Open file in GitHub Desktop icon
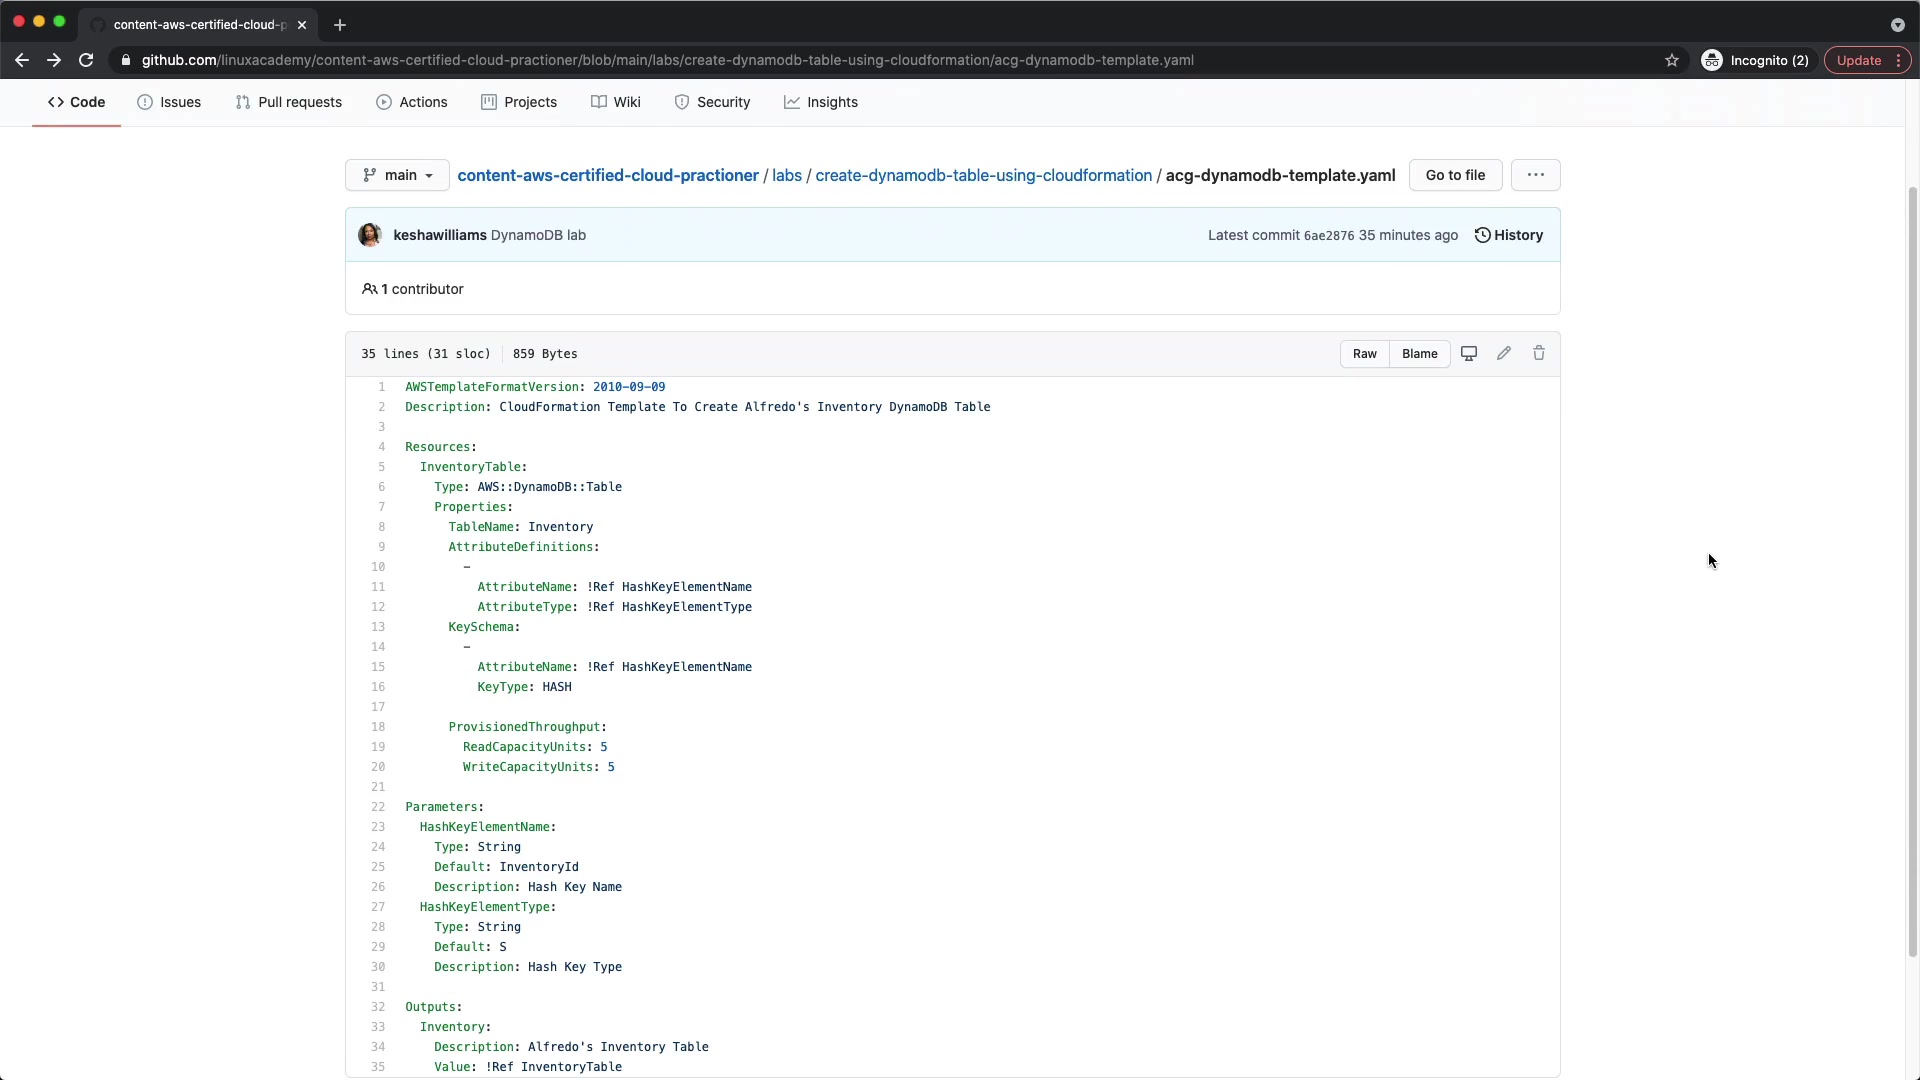 coord(1469,354)
